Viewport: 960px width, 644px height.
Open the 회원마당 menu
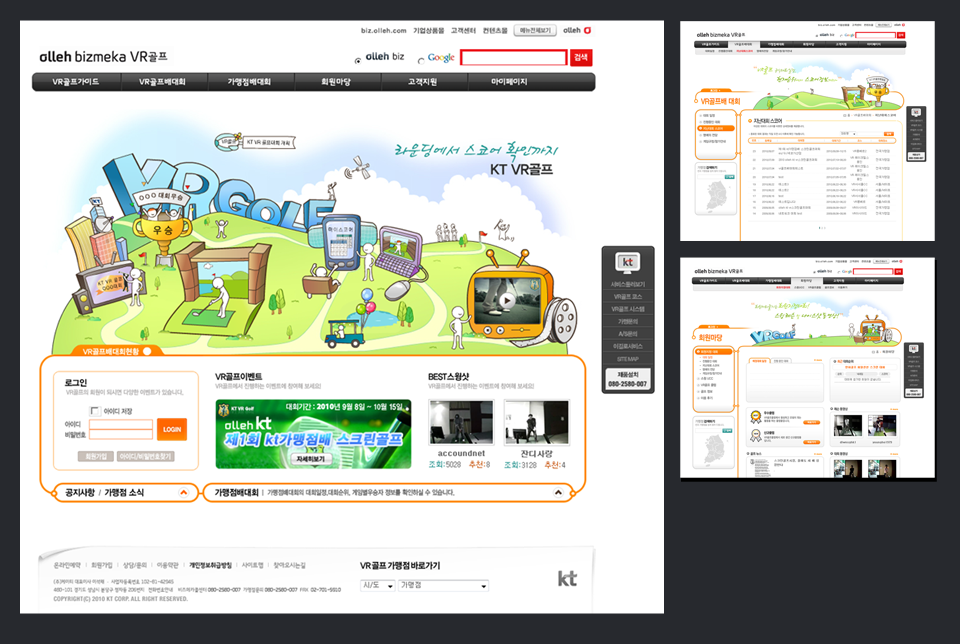point(336,82)
